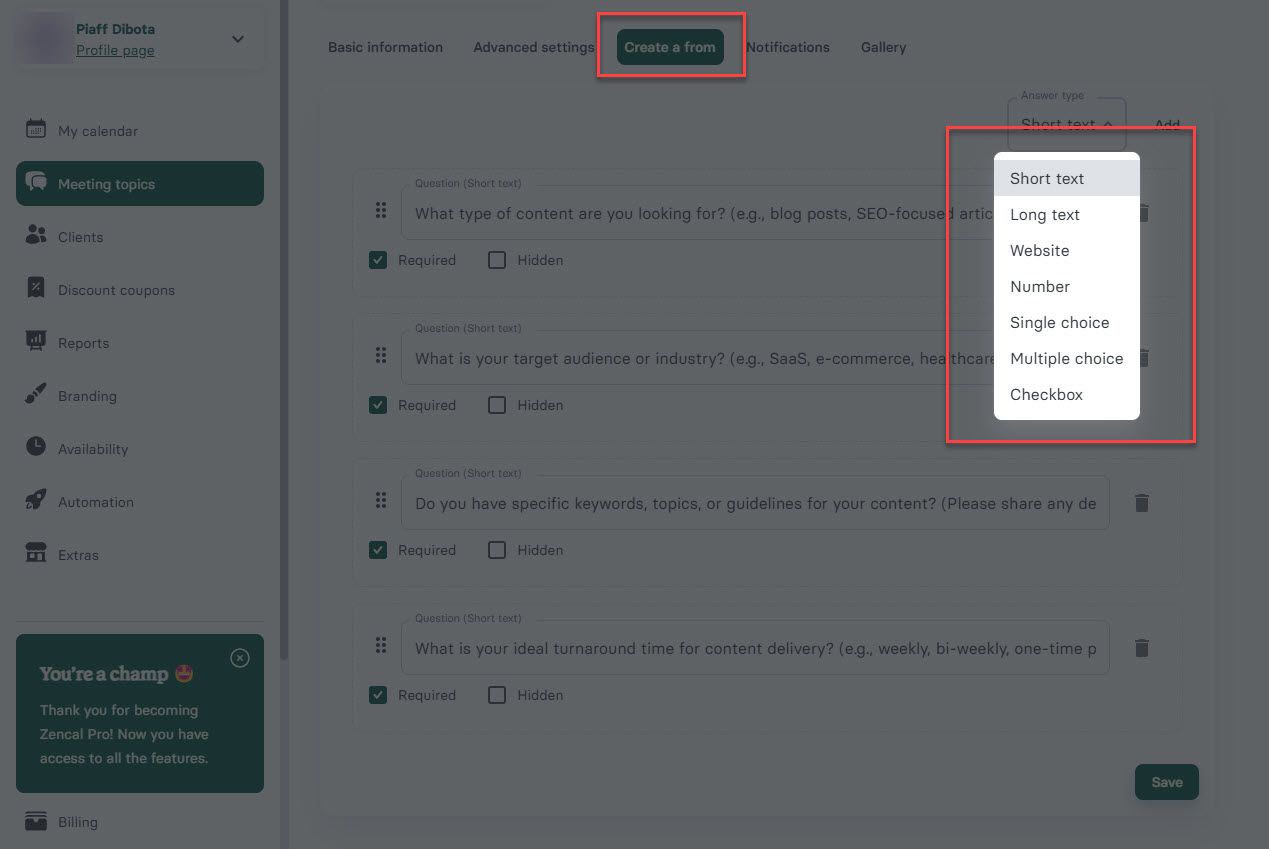Expand the Piaff Dibota profile menu
The width and height of the screenshot is (1269, 849).
[x=237, y=40]
